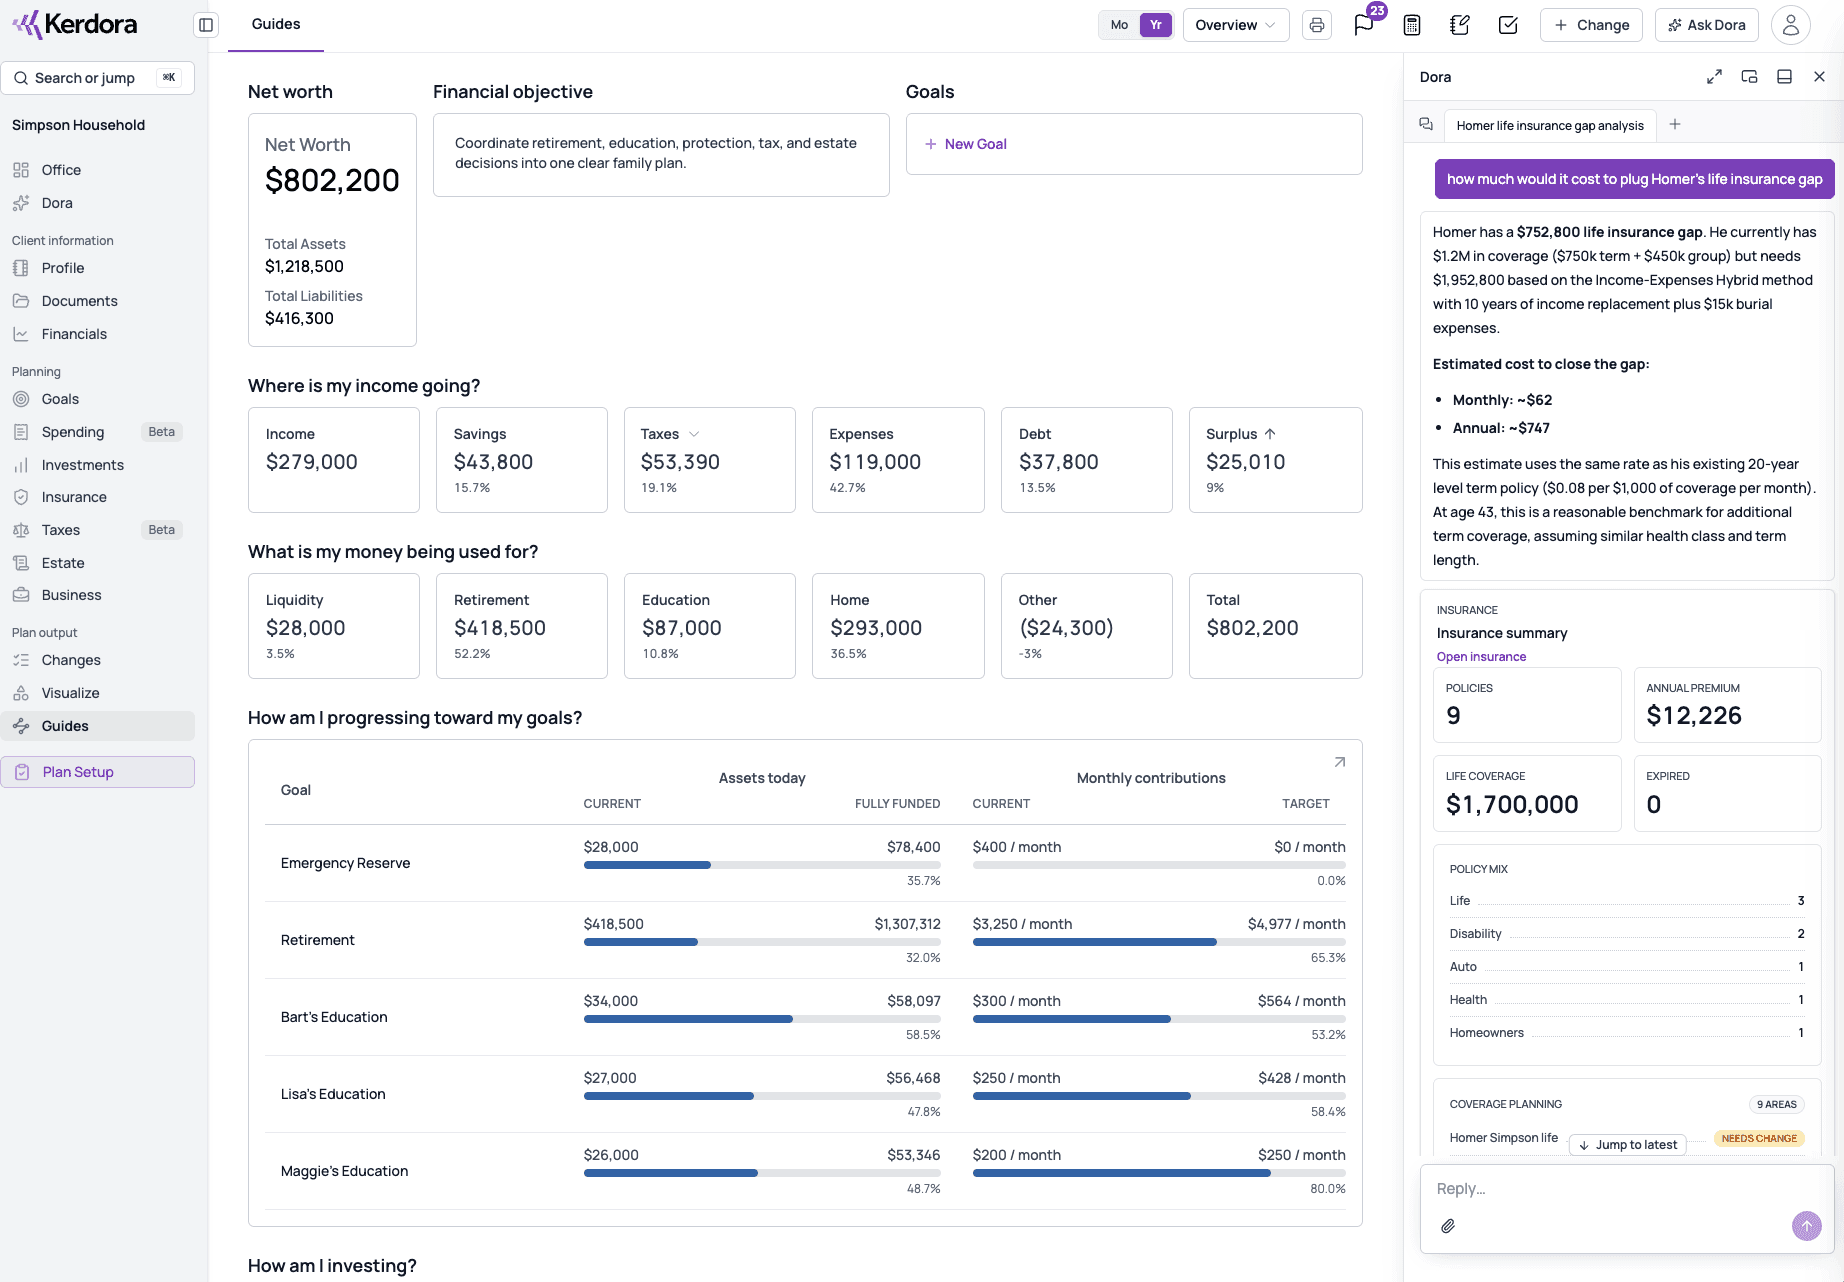Click the notes edit icon in the toolbar
Viewport: 1844px width, 1282px height.
pyautogui.click(x=1460, y=25)
